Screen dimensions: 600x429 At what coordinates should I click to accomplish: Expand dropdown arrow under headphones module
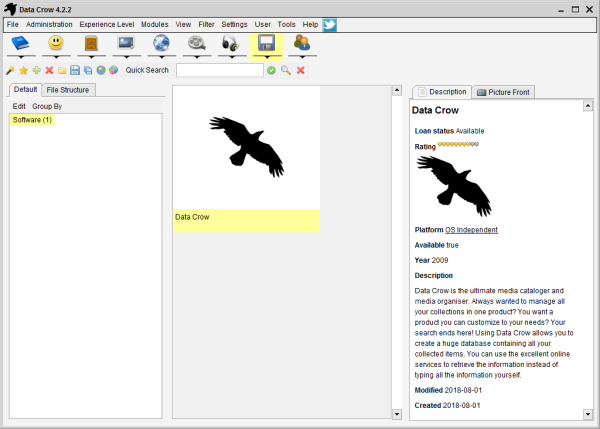(232, 57)
